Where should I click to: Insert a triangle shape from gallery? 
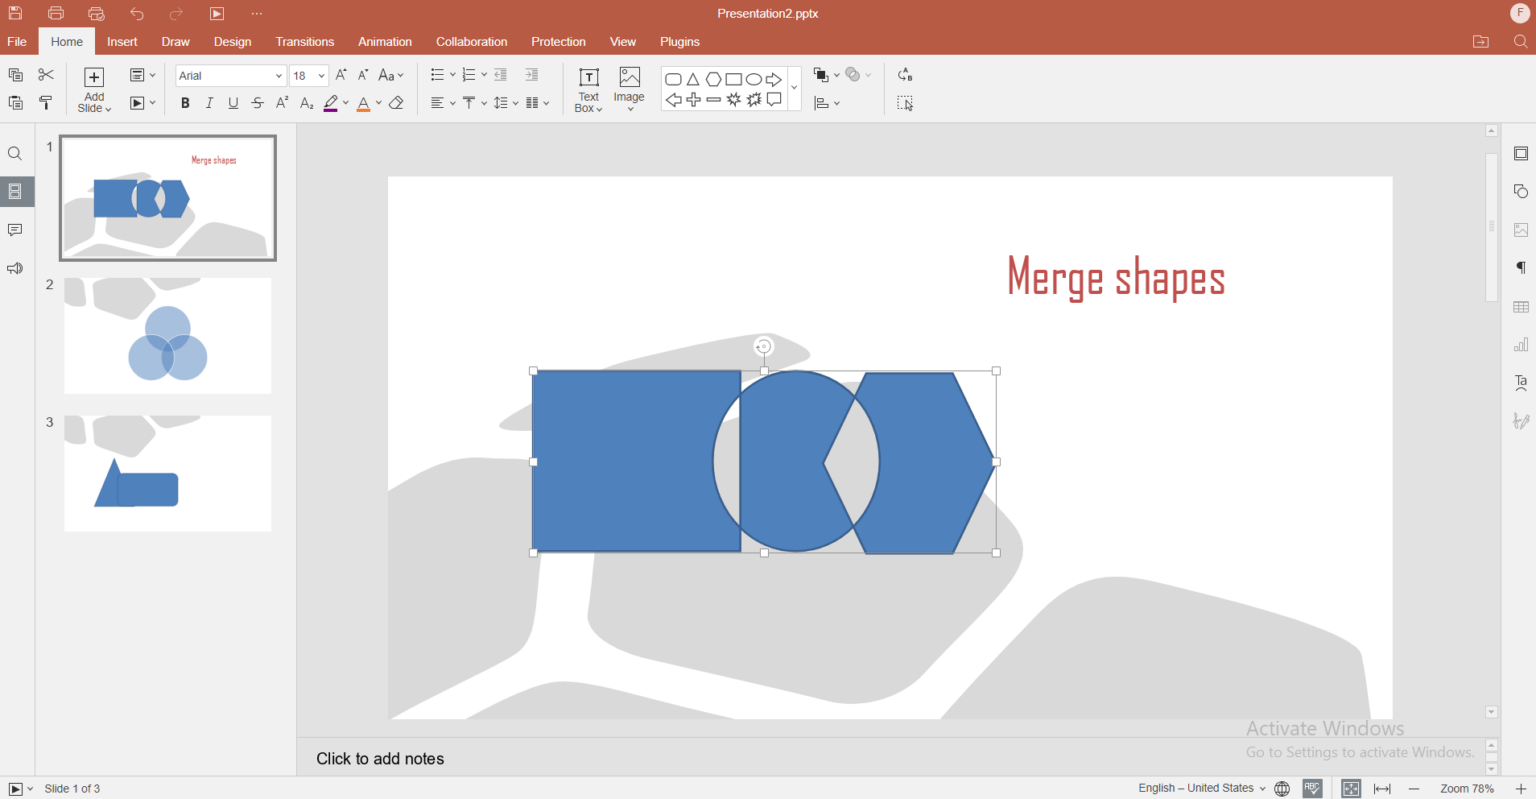(x=693, y=79)
